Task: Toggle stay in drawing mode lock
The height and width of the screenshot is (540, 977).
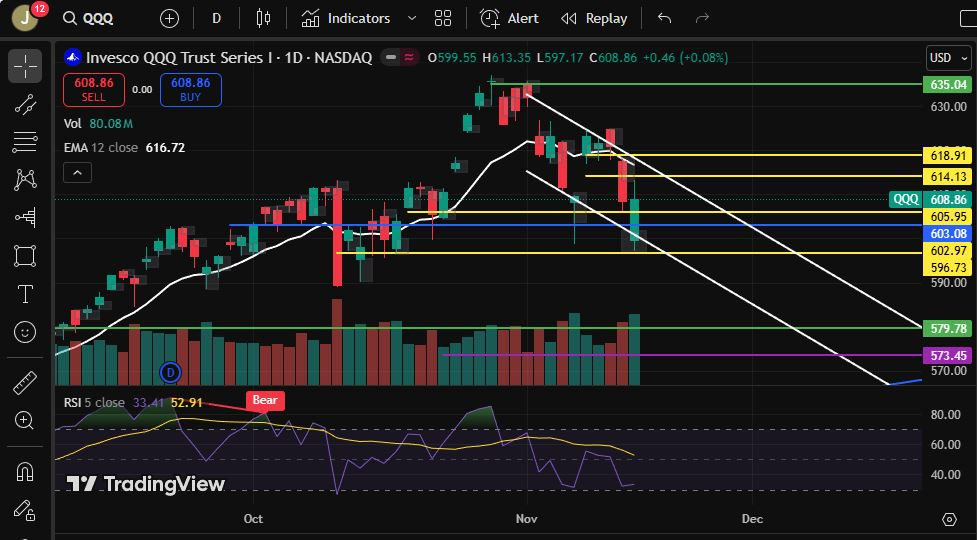Action: click(x=25, y=511)
